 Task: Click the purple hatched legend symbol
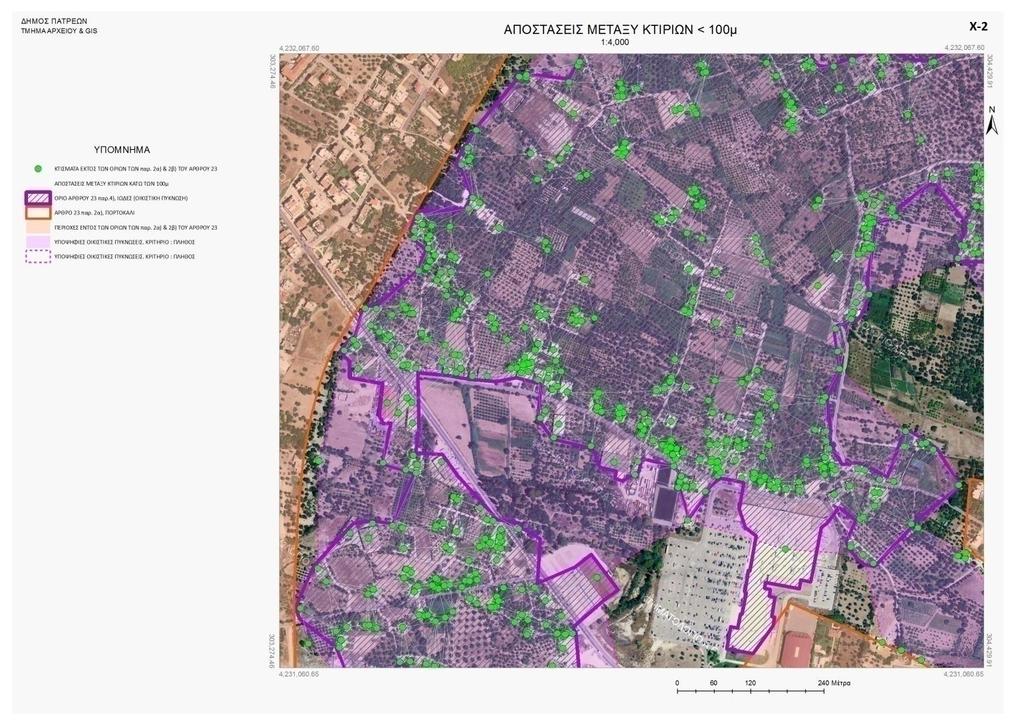(x=38, y=198)
